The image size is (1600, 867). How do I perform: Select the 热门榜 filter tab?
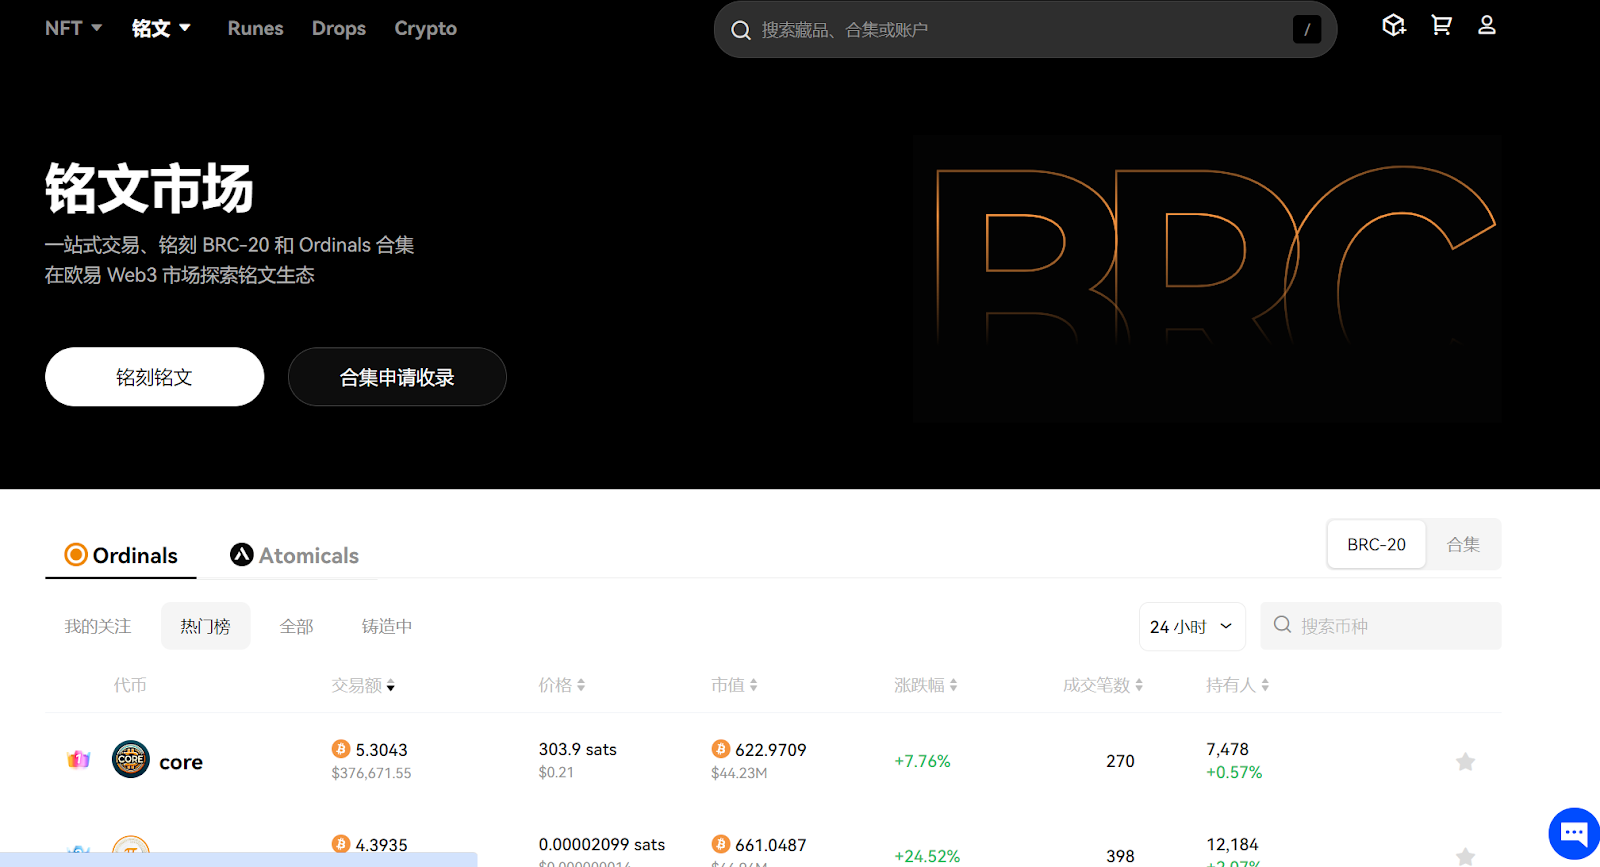[205, 626]
